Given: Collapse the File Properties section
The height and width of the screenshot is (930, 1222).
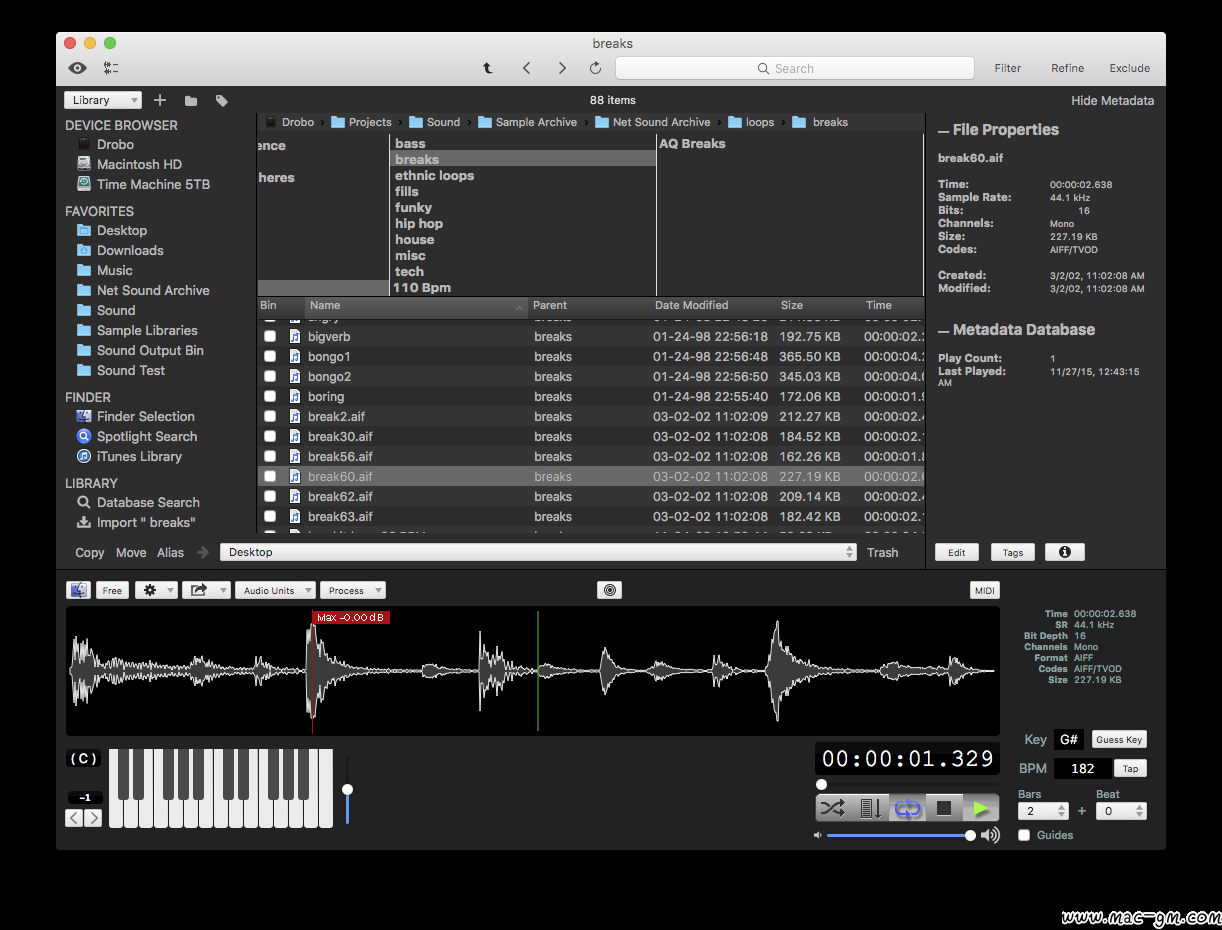Looking at the screenshot, I should pos(944,130).
